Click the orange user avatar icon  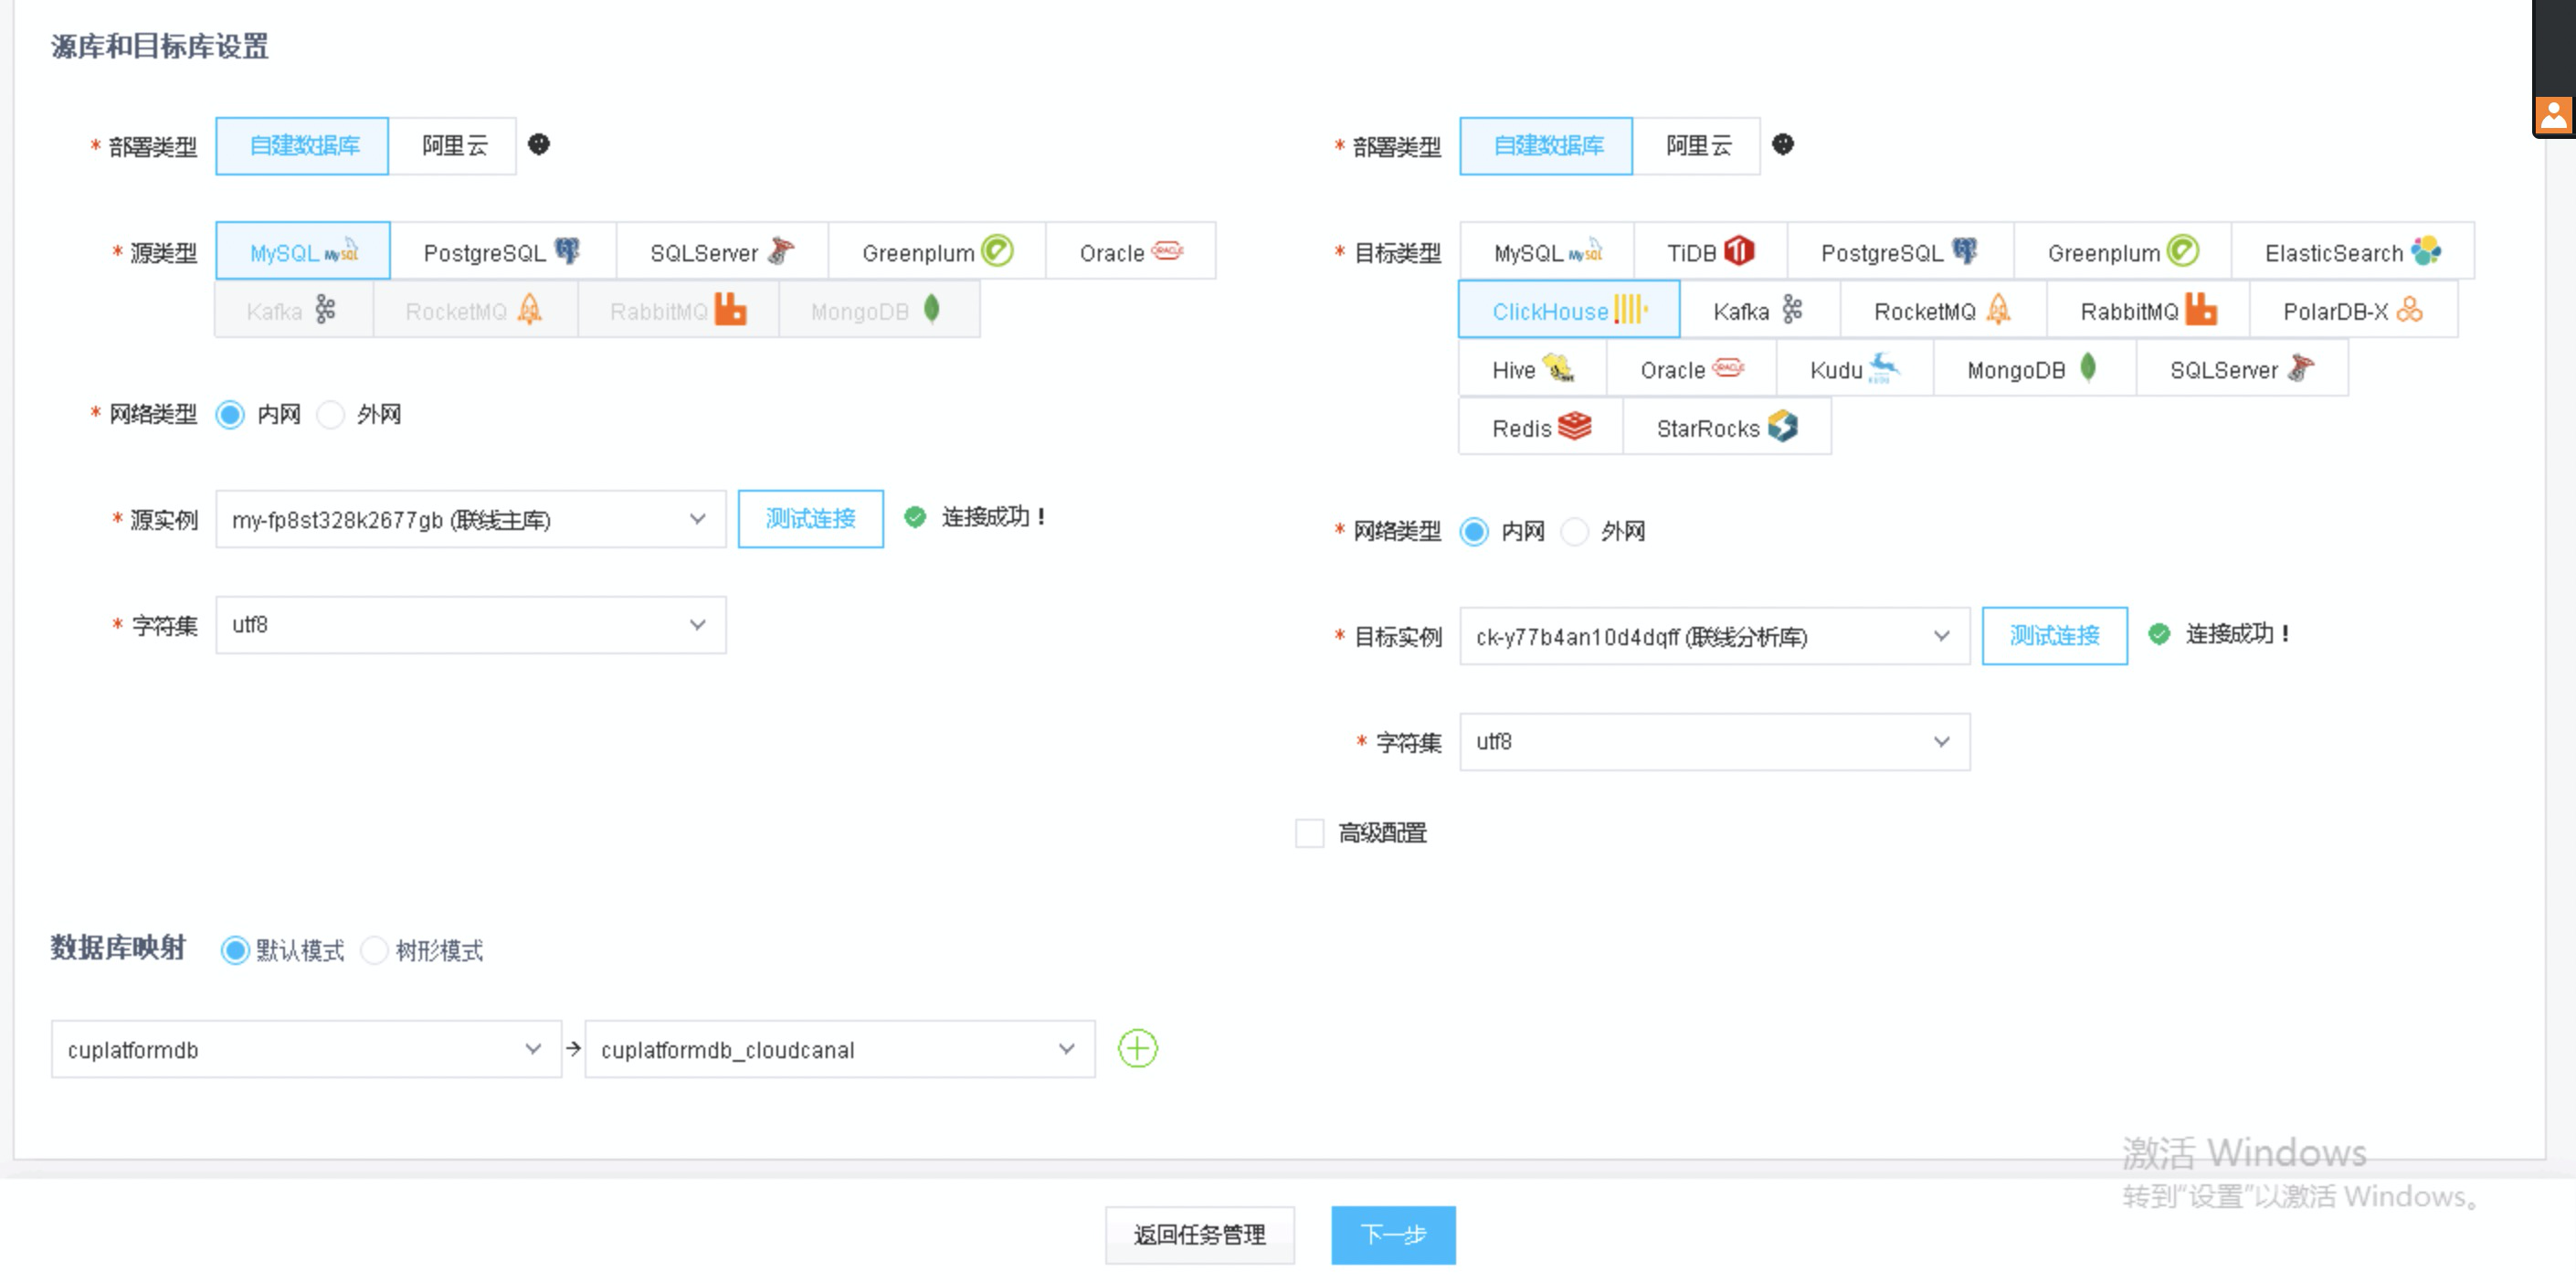click(2553, 115)
